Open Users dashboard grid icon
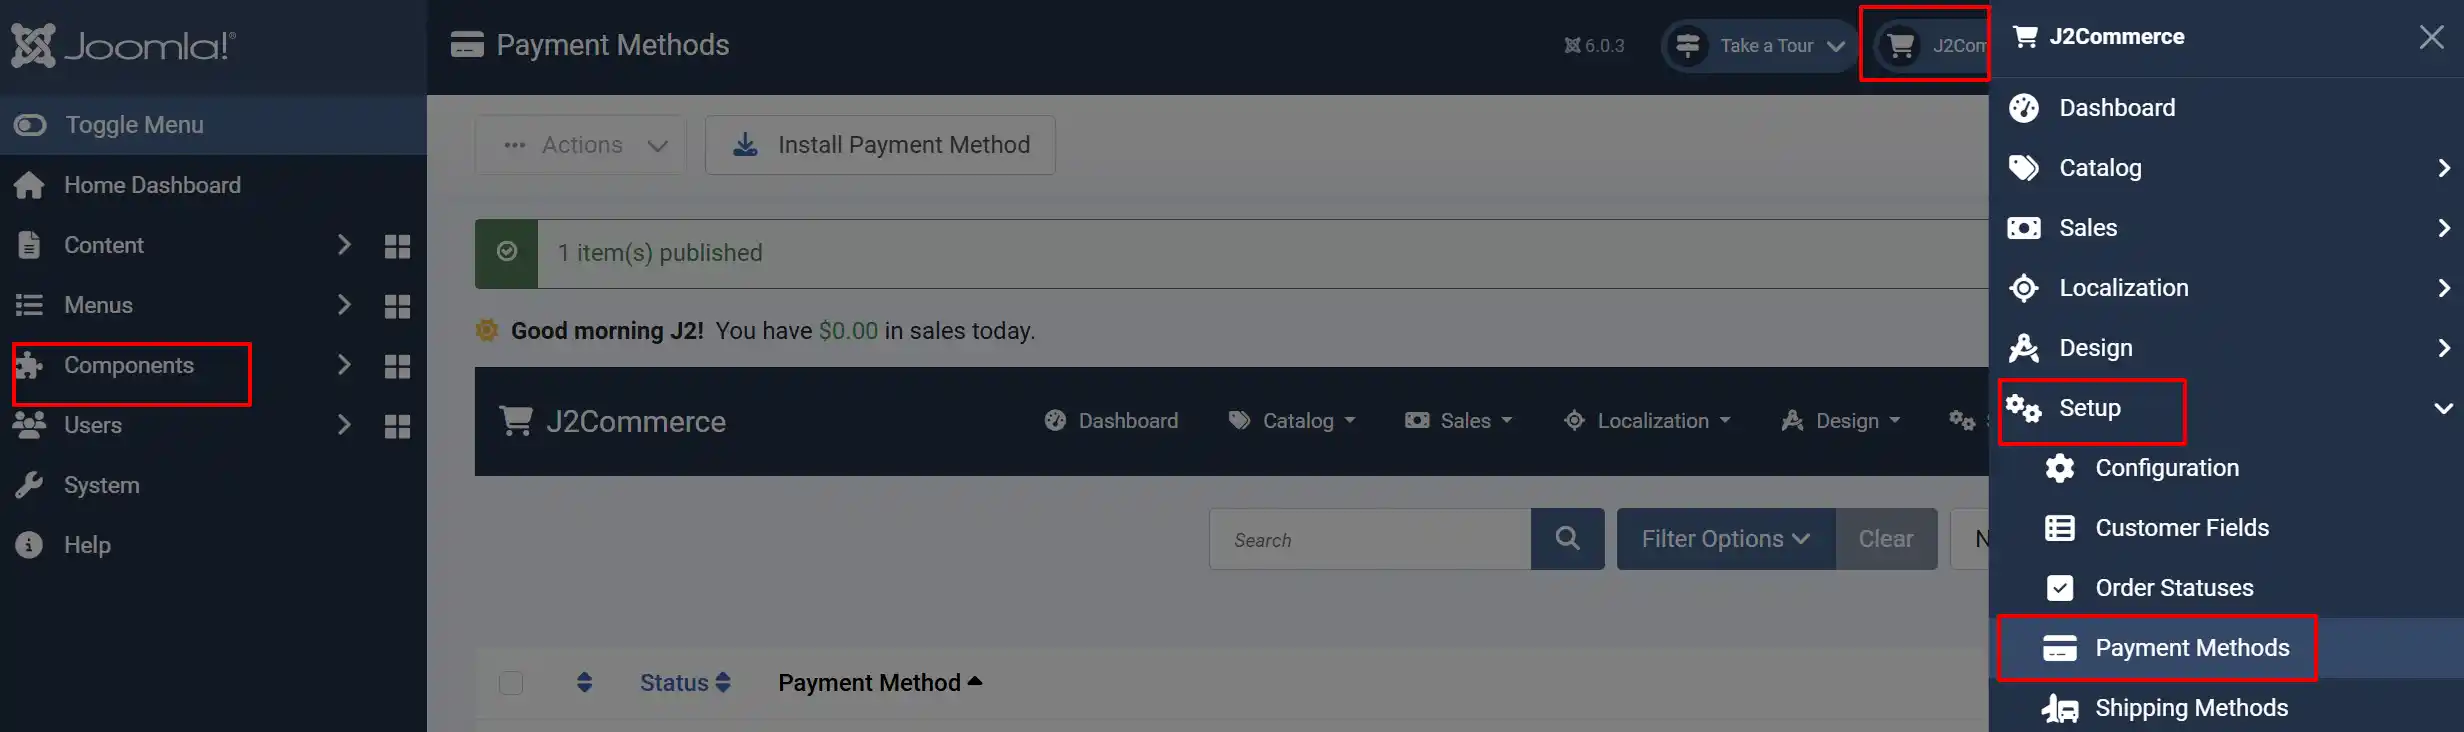2464x732 pixels. [x=397, y=426]
